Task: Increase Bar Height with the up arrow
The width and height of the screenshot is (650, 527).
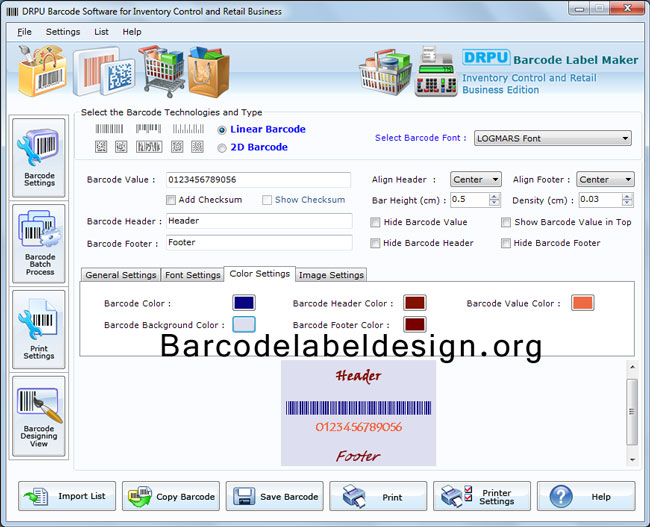Action: tap(494, 197)
